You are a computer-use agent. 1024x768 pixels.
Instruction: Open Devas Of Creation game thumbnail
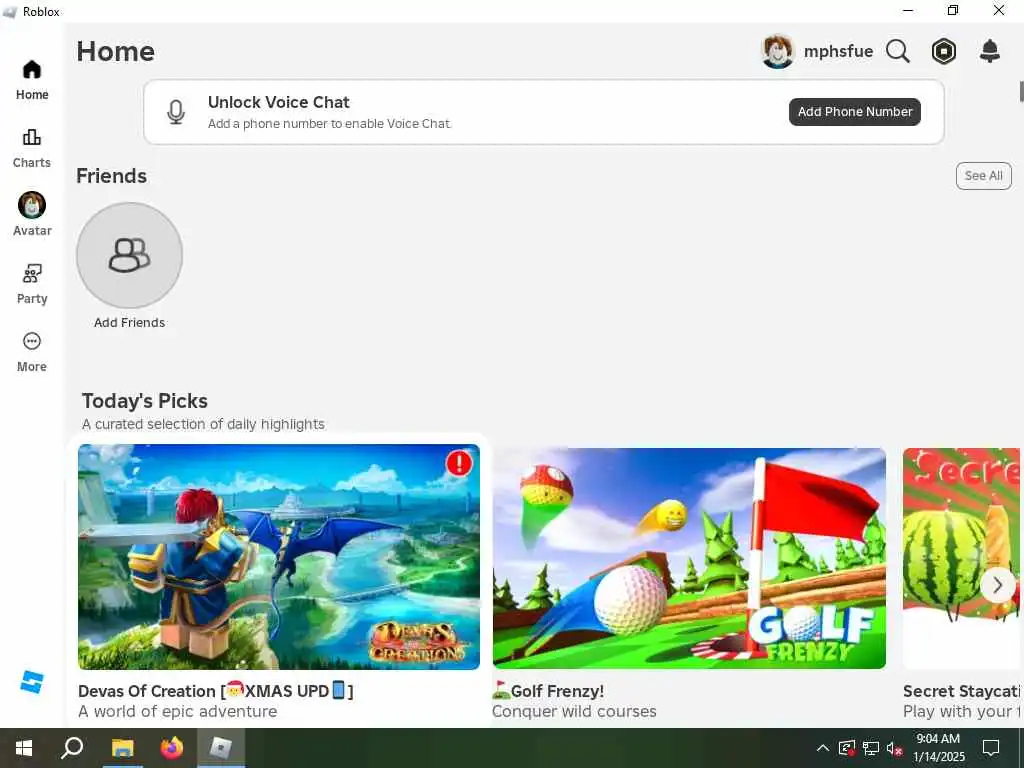279,556
